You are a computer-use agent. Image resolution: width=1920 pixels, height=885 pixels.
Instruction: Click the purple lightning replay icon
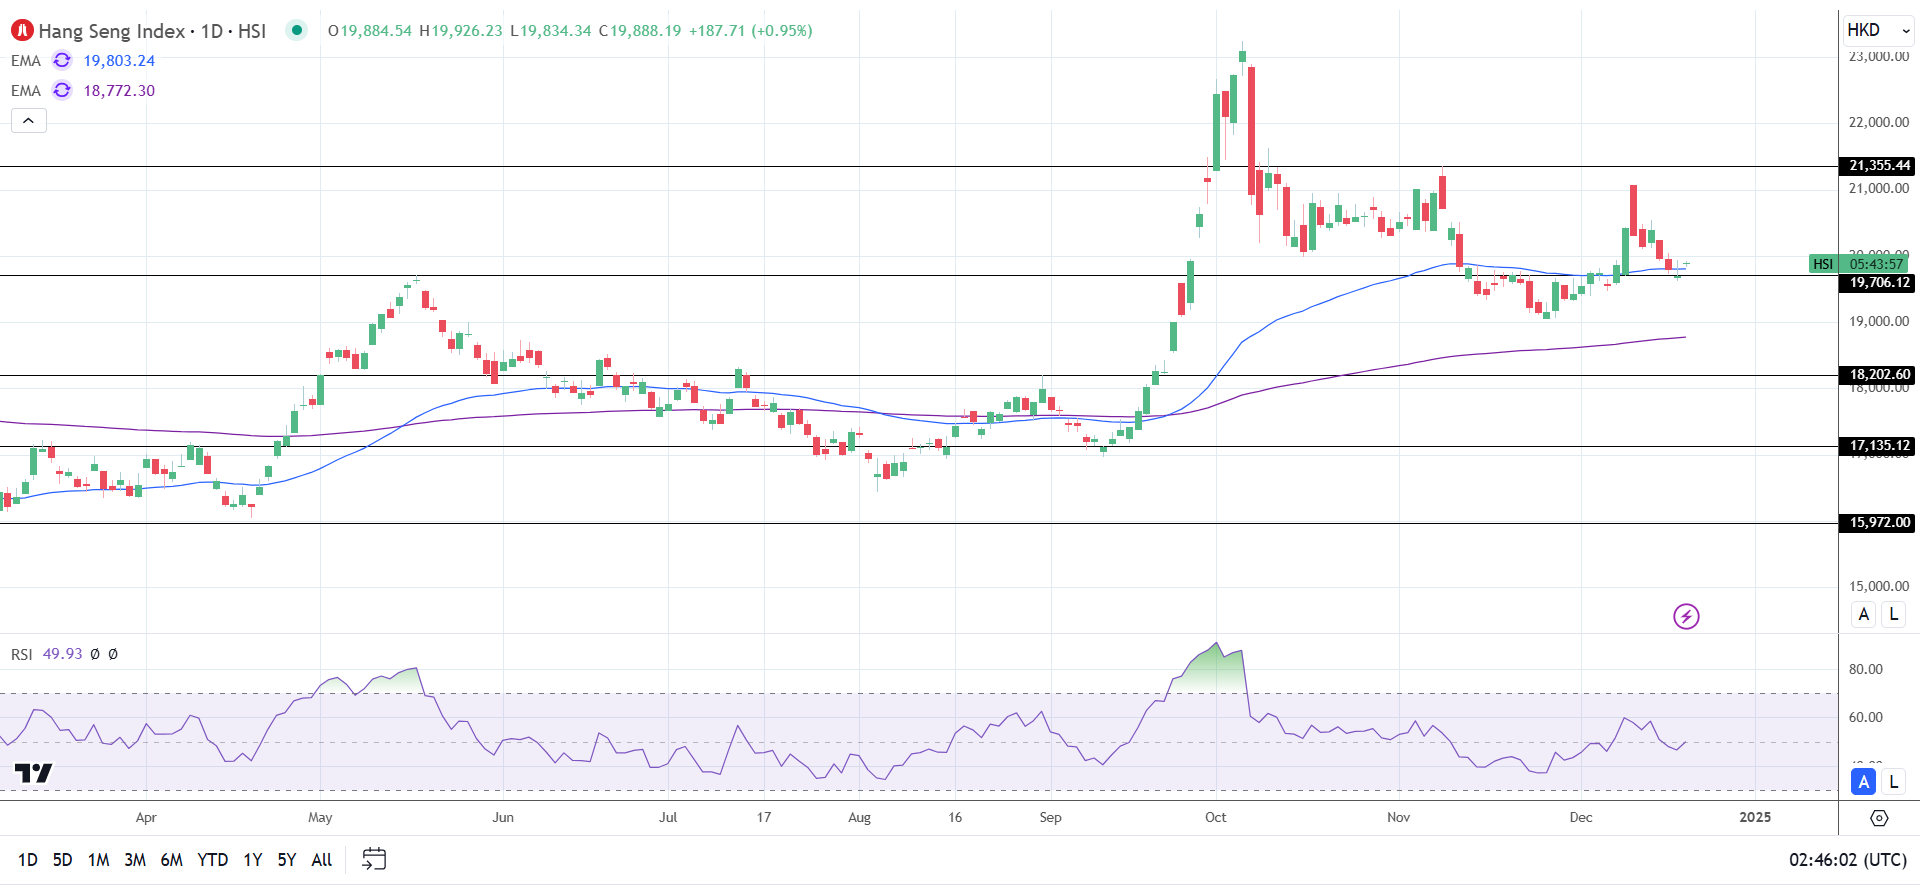[x=1686, y=616]
